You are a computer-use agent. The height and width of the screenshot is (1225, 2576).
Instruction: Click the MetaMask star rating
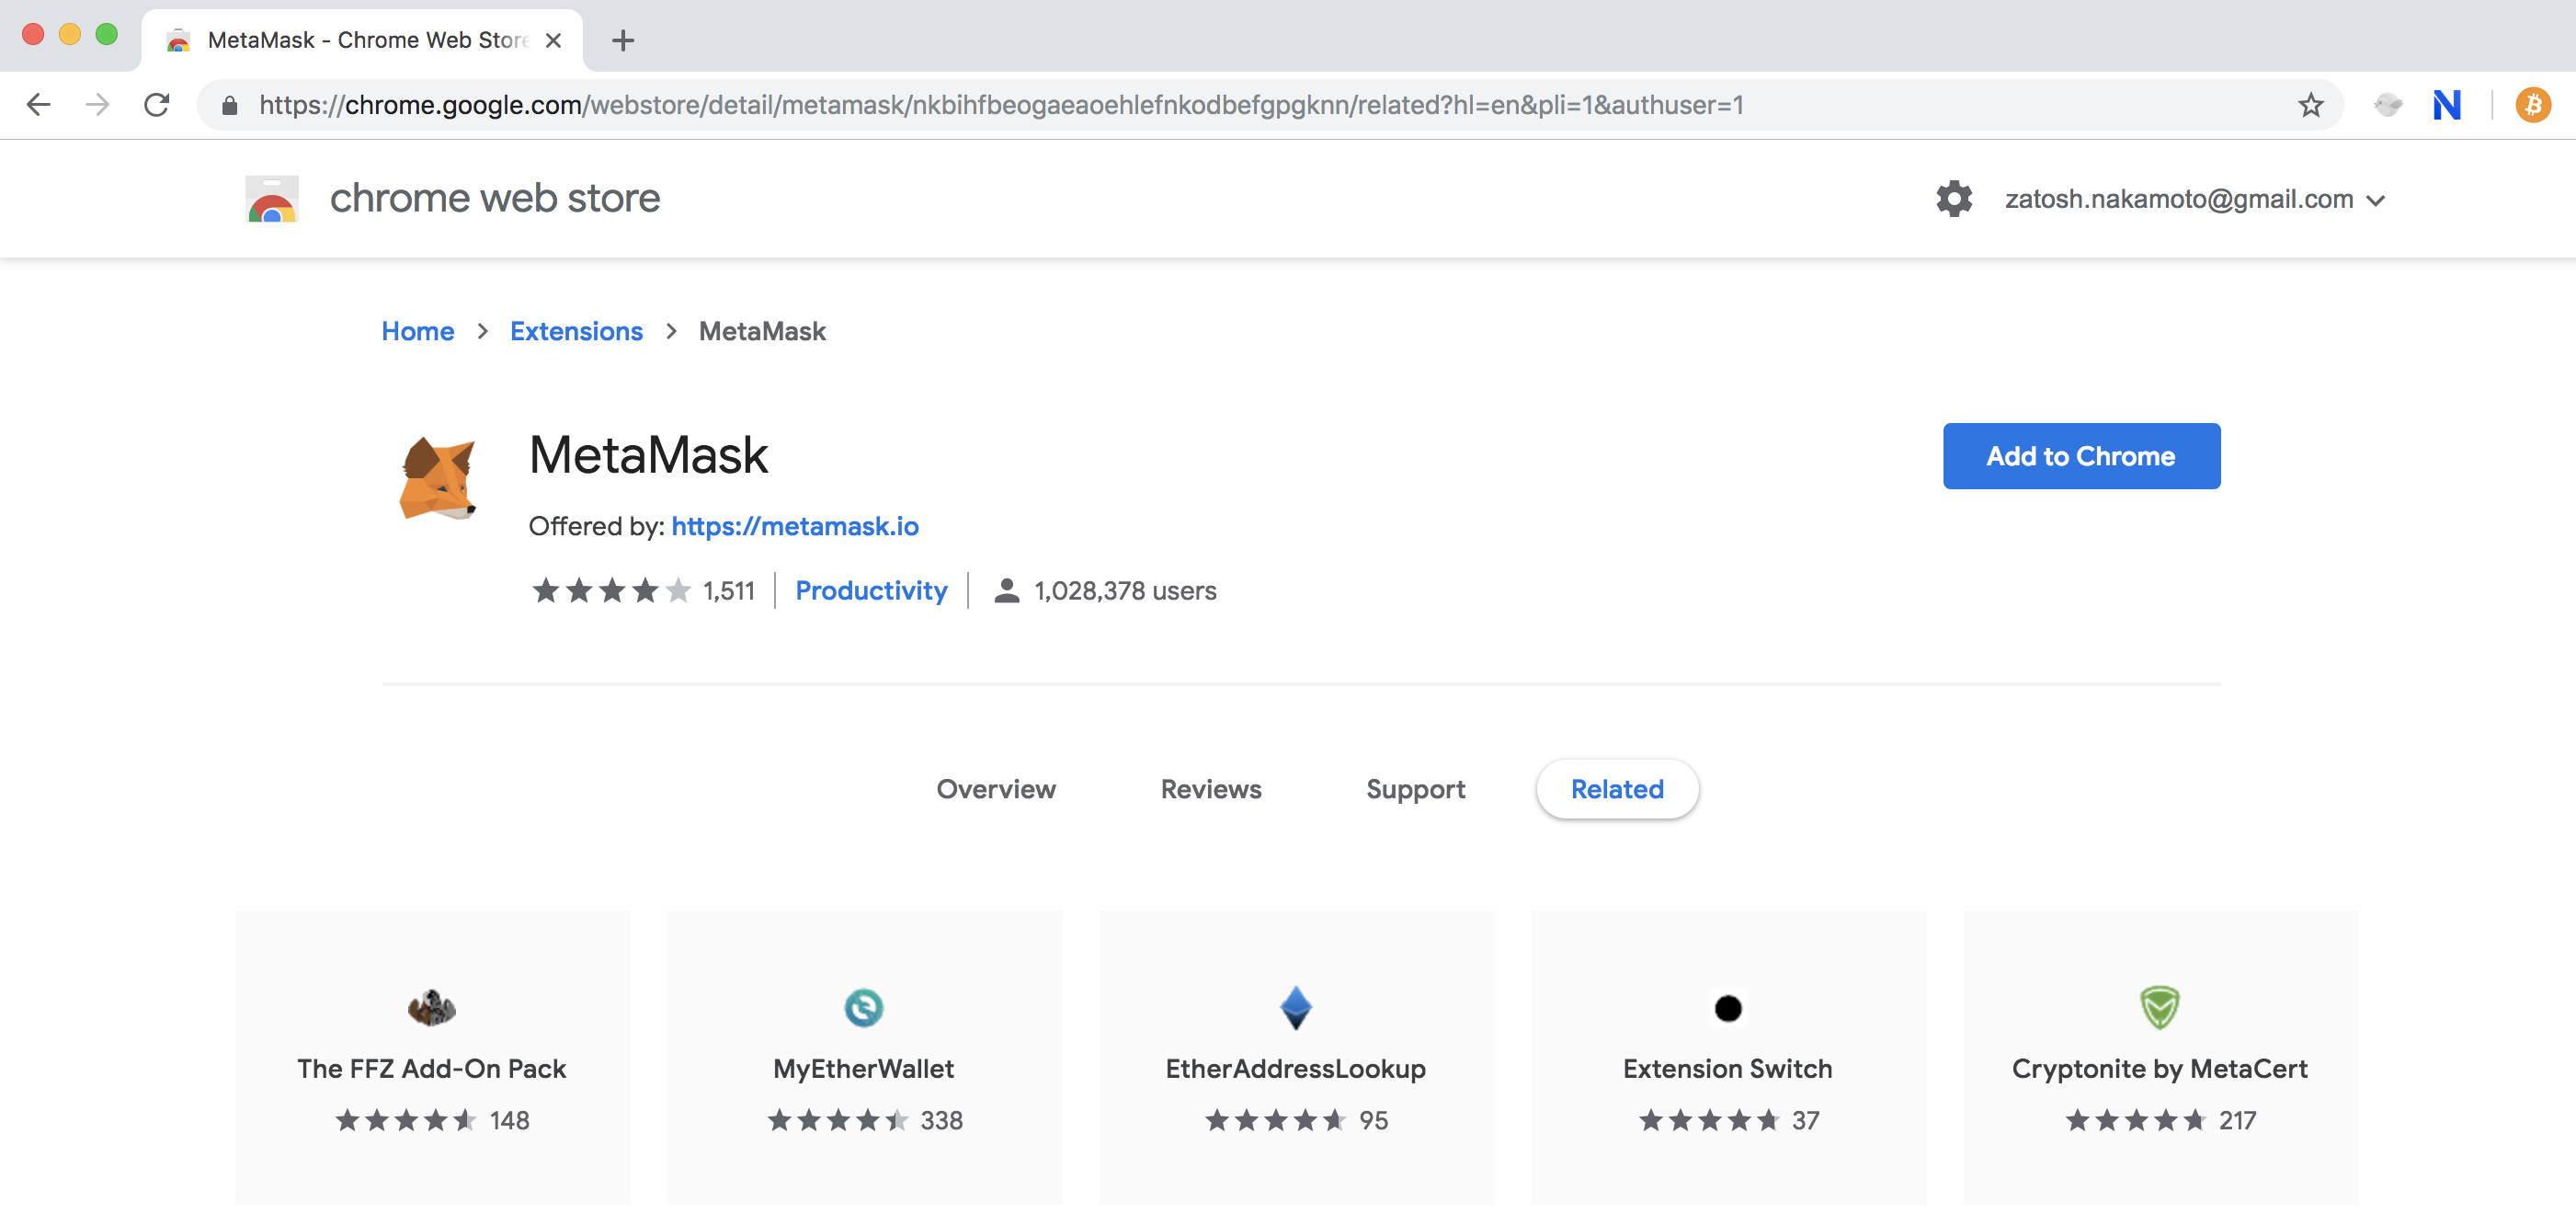611,591
